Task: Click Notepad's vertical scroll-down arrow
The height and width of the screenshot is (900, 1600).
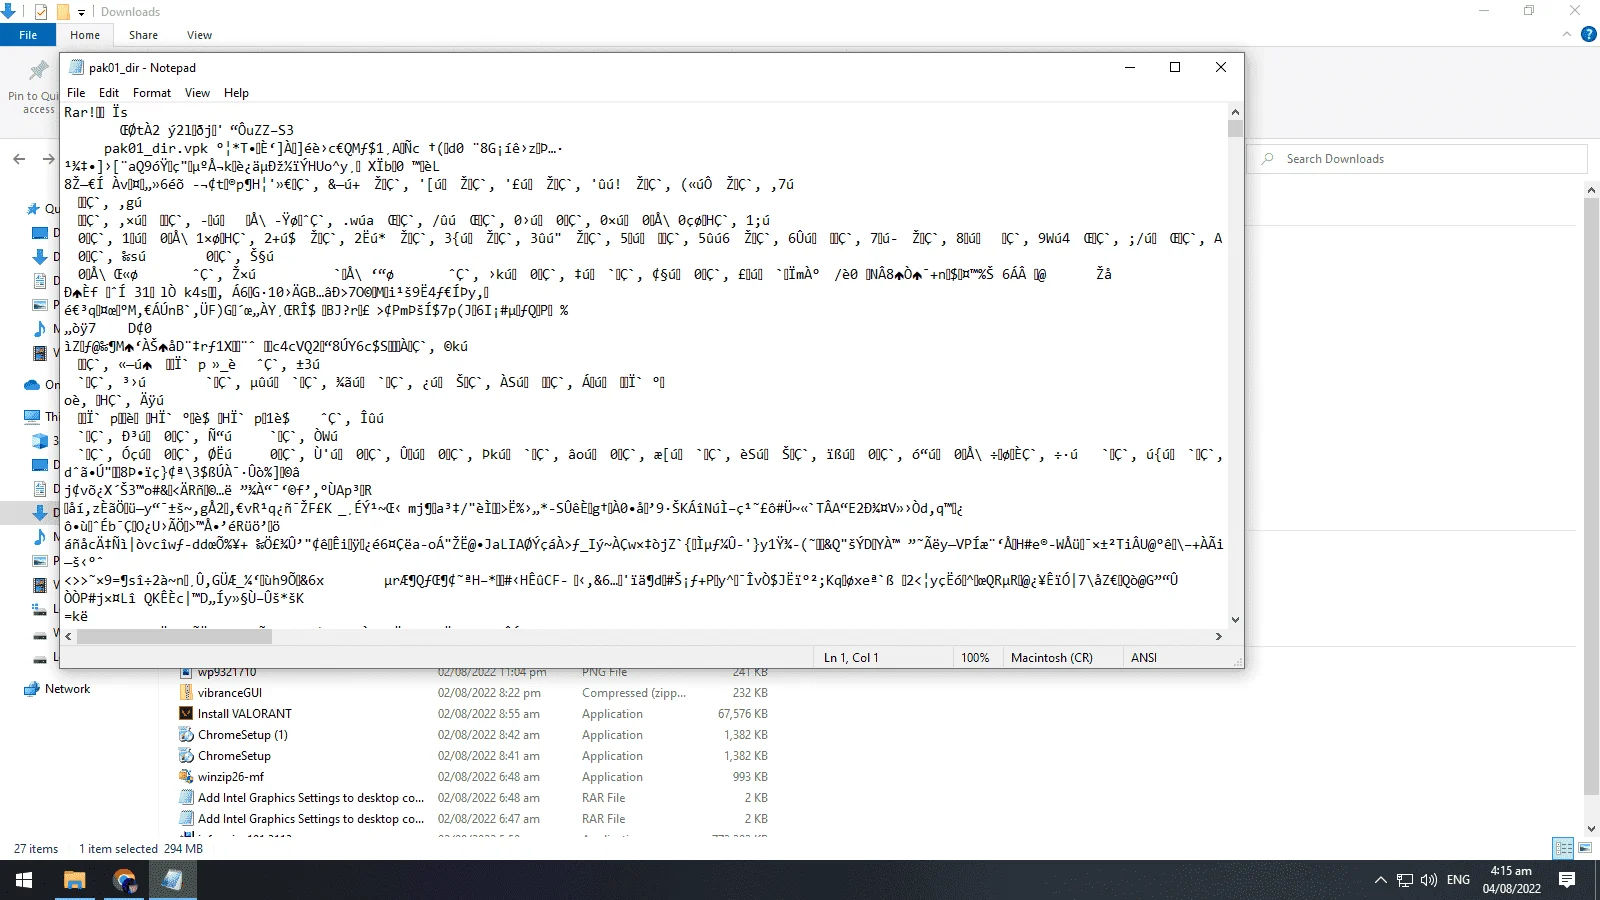Action: [1235, 620]
